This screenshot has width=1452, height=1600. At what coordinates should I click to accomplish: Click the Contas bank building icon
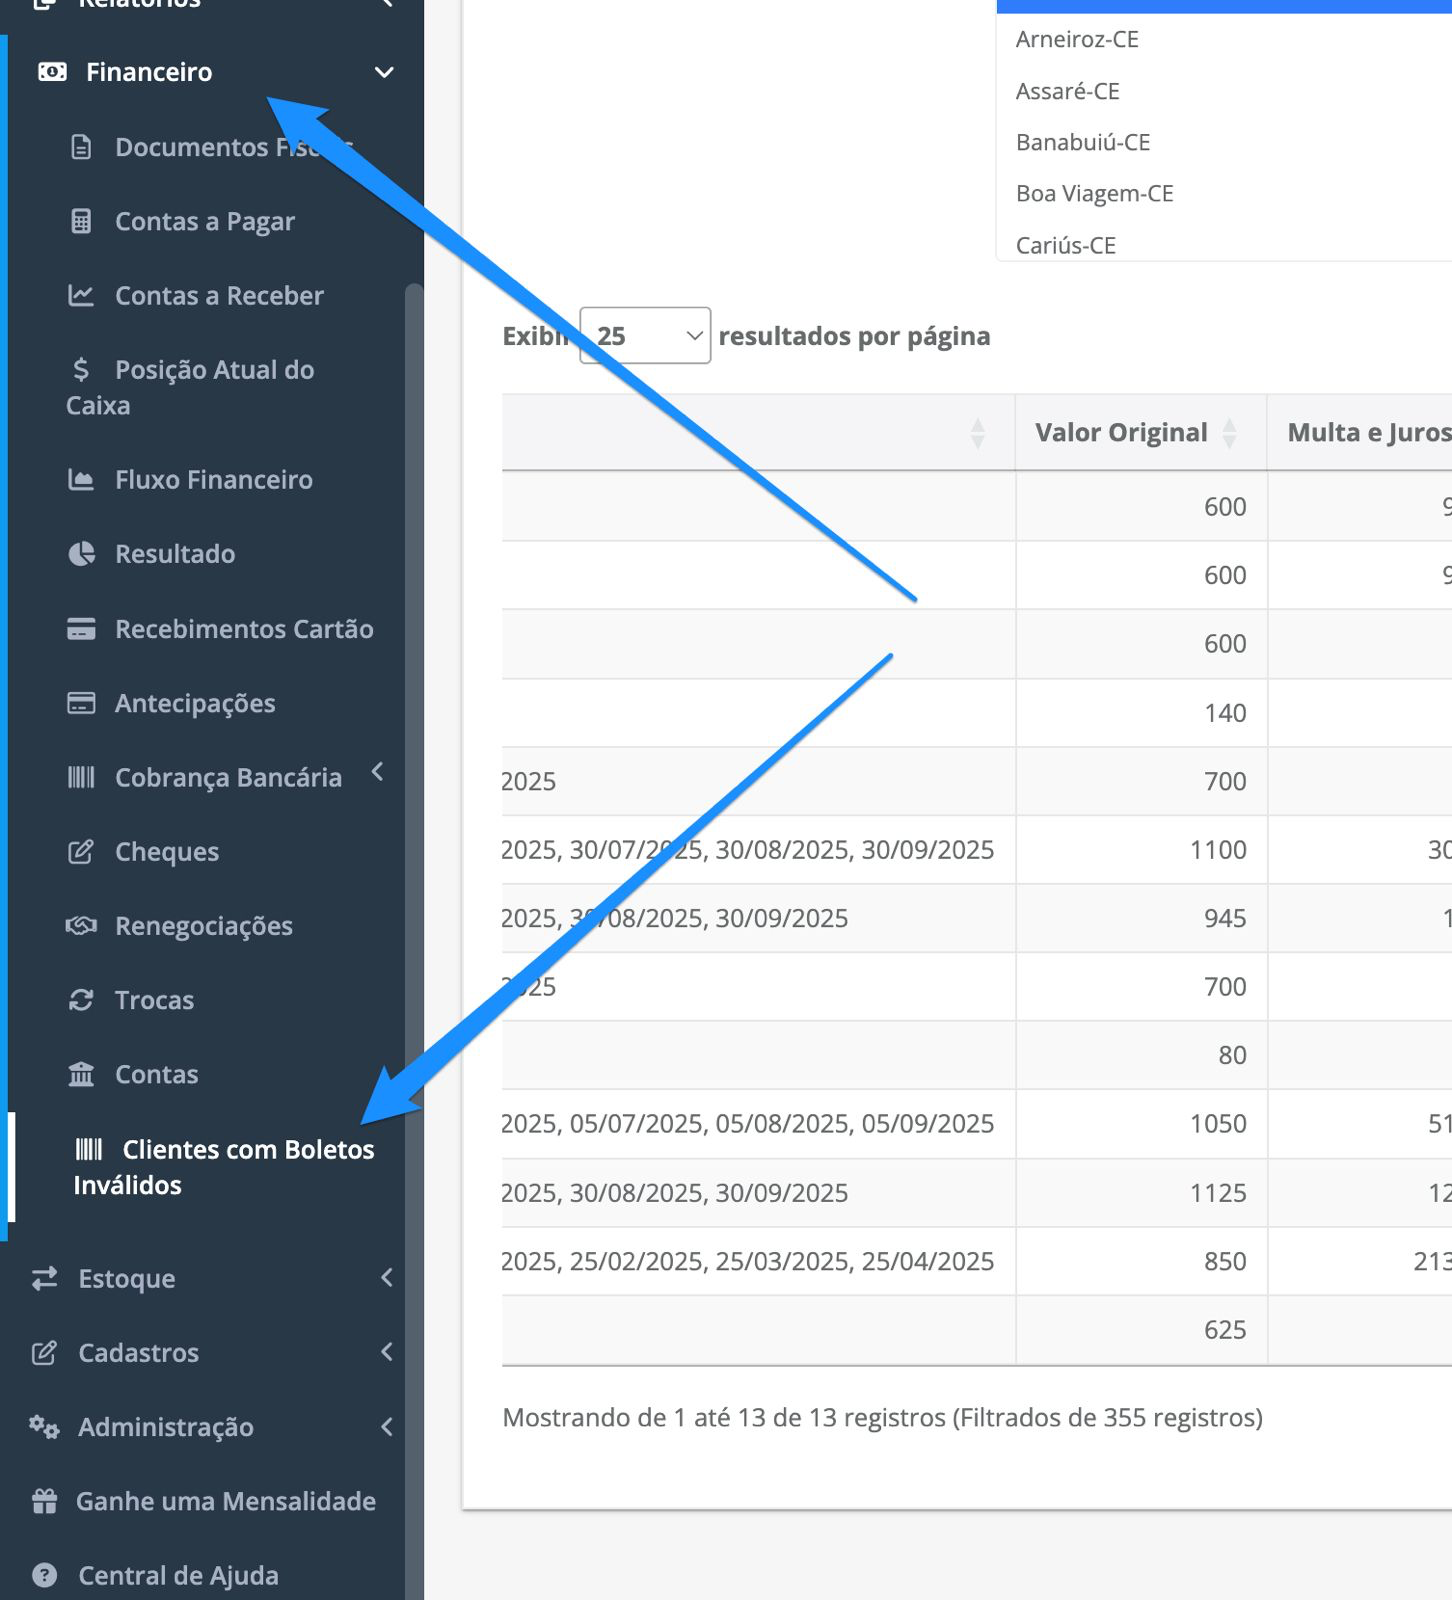coord(81,1074)
